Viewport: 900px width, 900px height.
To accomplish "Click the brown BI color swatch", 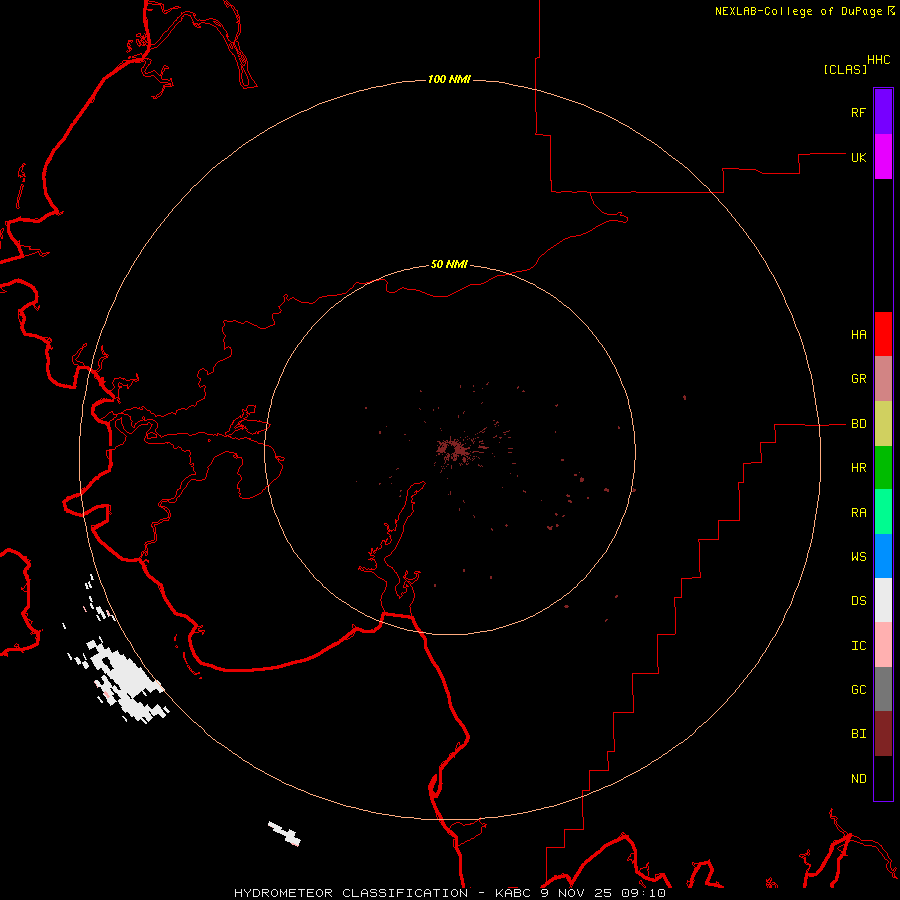I will [883, 734].
